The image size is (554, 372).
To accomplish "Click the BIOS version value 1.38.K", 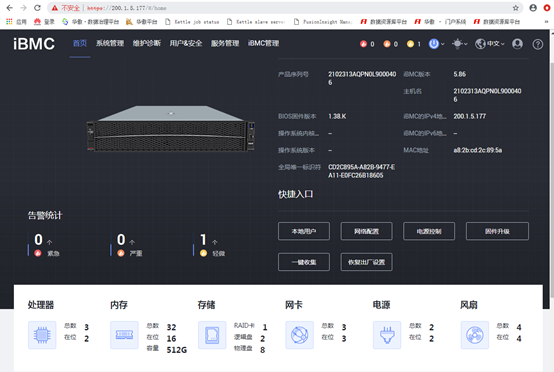I will pos(337,116).
